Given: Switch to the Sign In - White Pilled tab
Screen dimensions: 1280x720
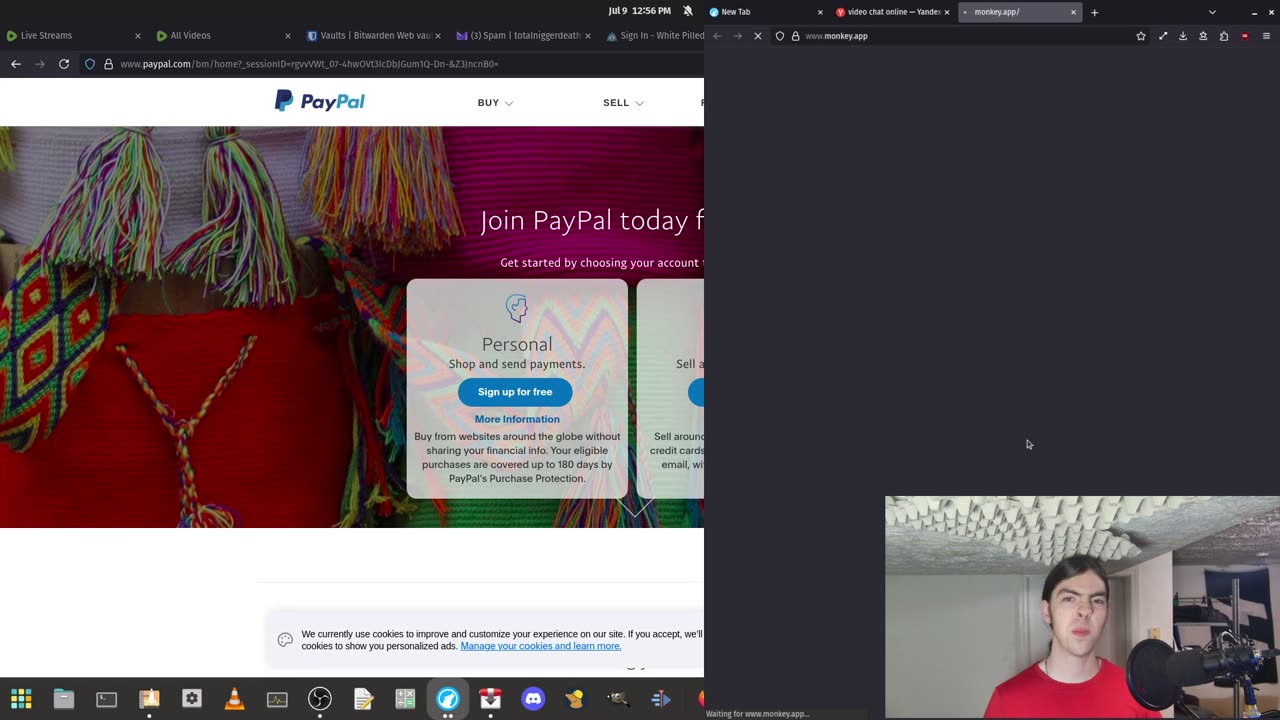Looking at the screenshot, I should 655,36.
